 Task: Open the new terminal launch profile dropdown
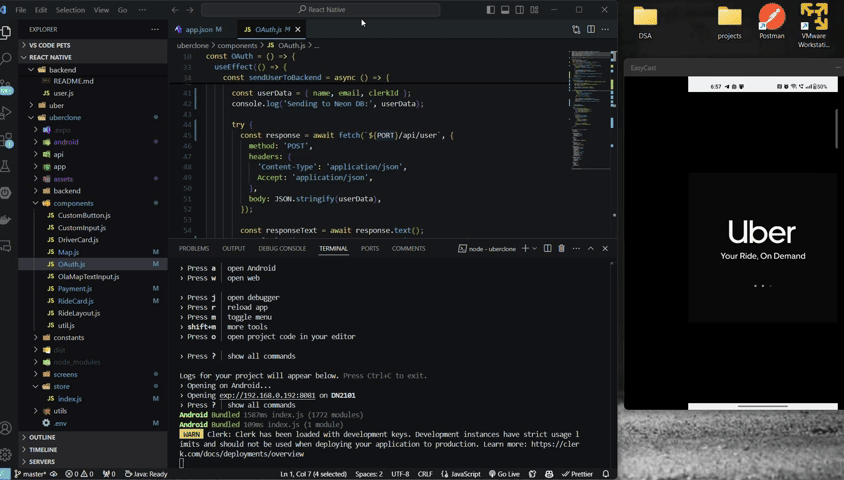[x=535, y=248]
